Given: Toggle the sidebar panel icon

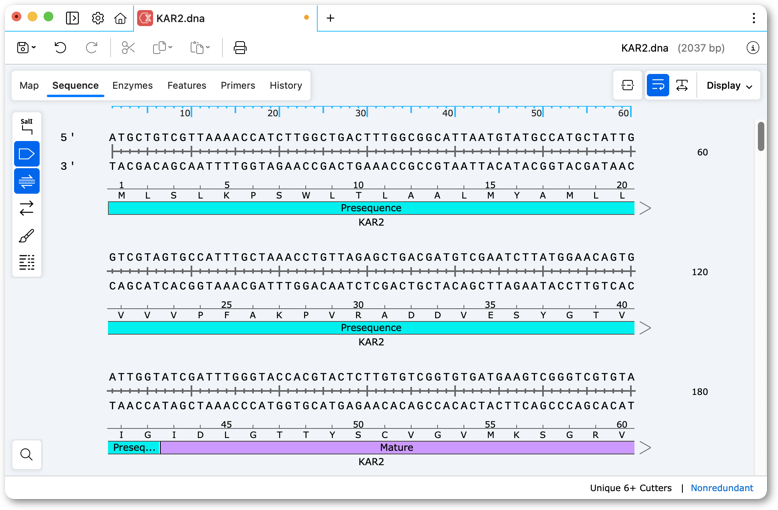Looking at the screenshot, I should [x=72, y=18].
